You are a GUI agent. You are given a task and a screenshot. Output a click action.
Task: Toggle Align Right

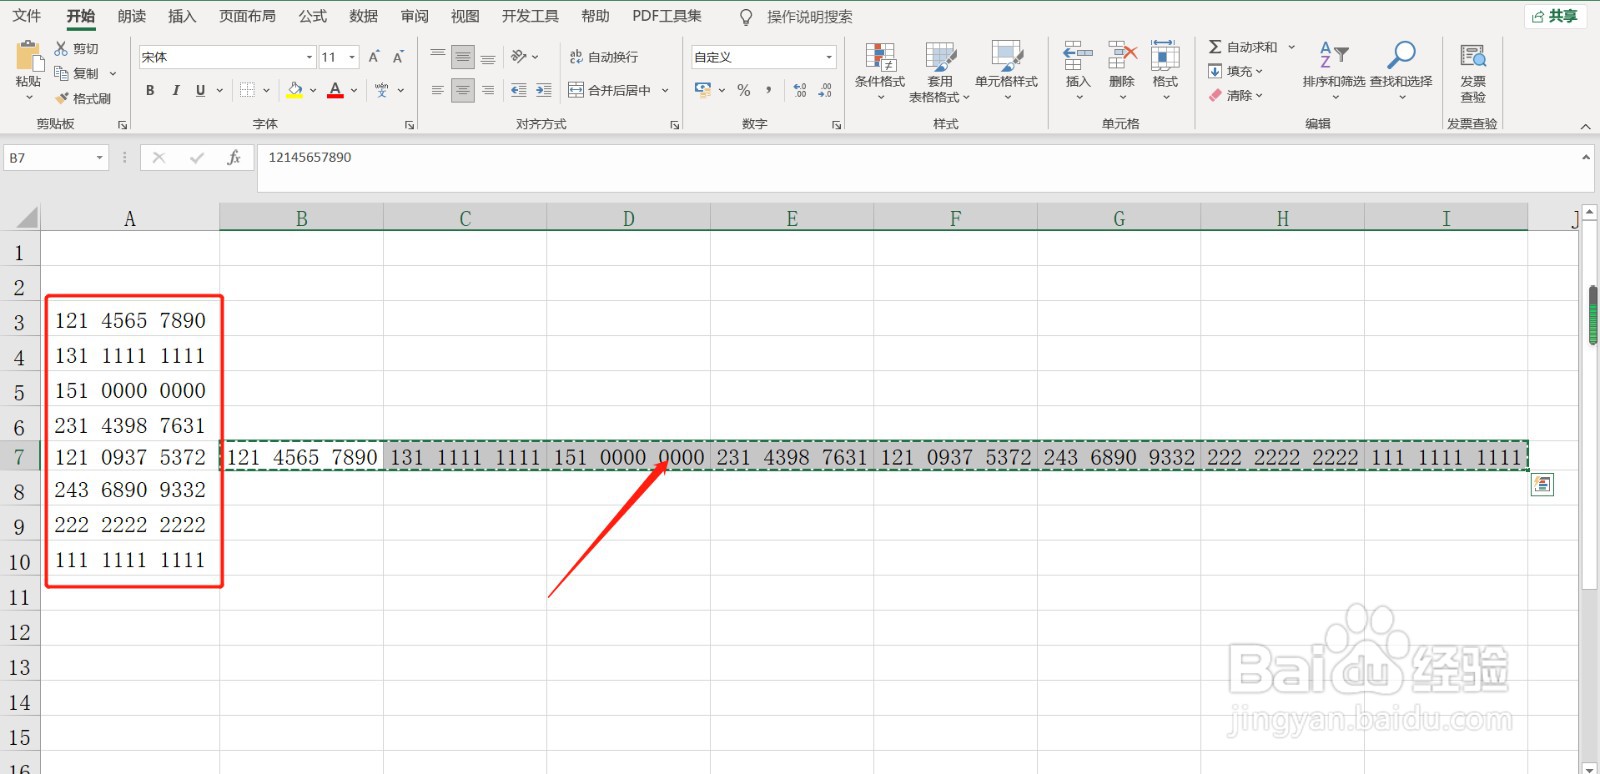(488, 90)
